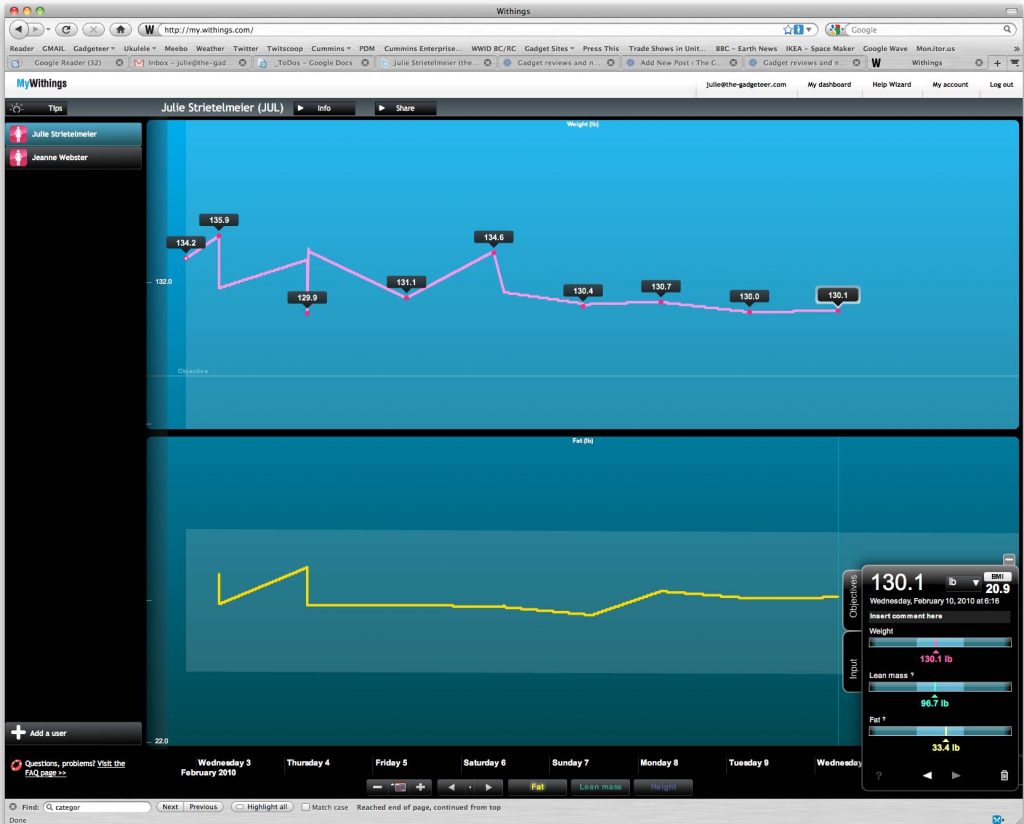
Task: Switch to the ToDos Google Docs tab
Action: coord(313,63)
